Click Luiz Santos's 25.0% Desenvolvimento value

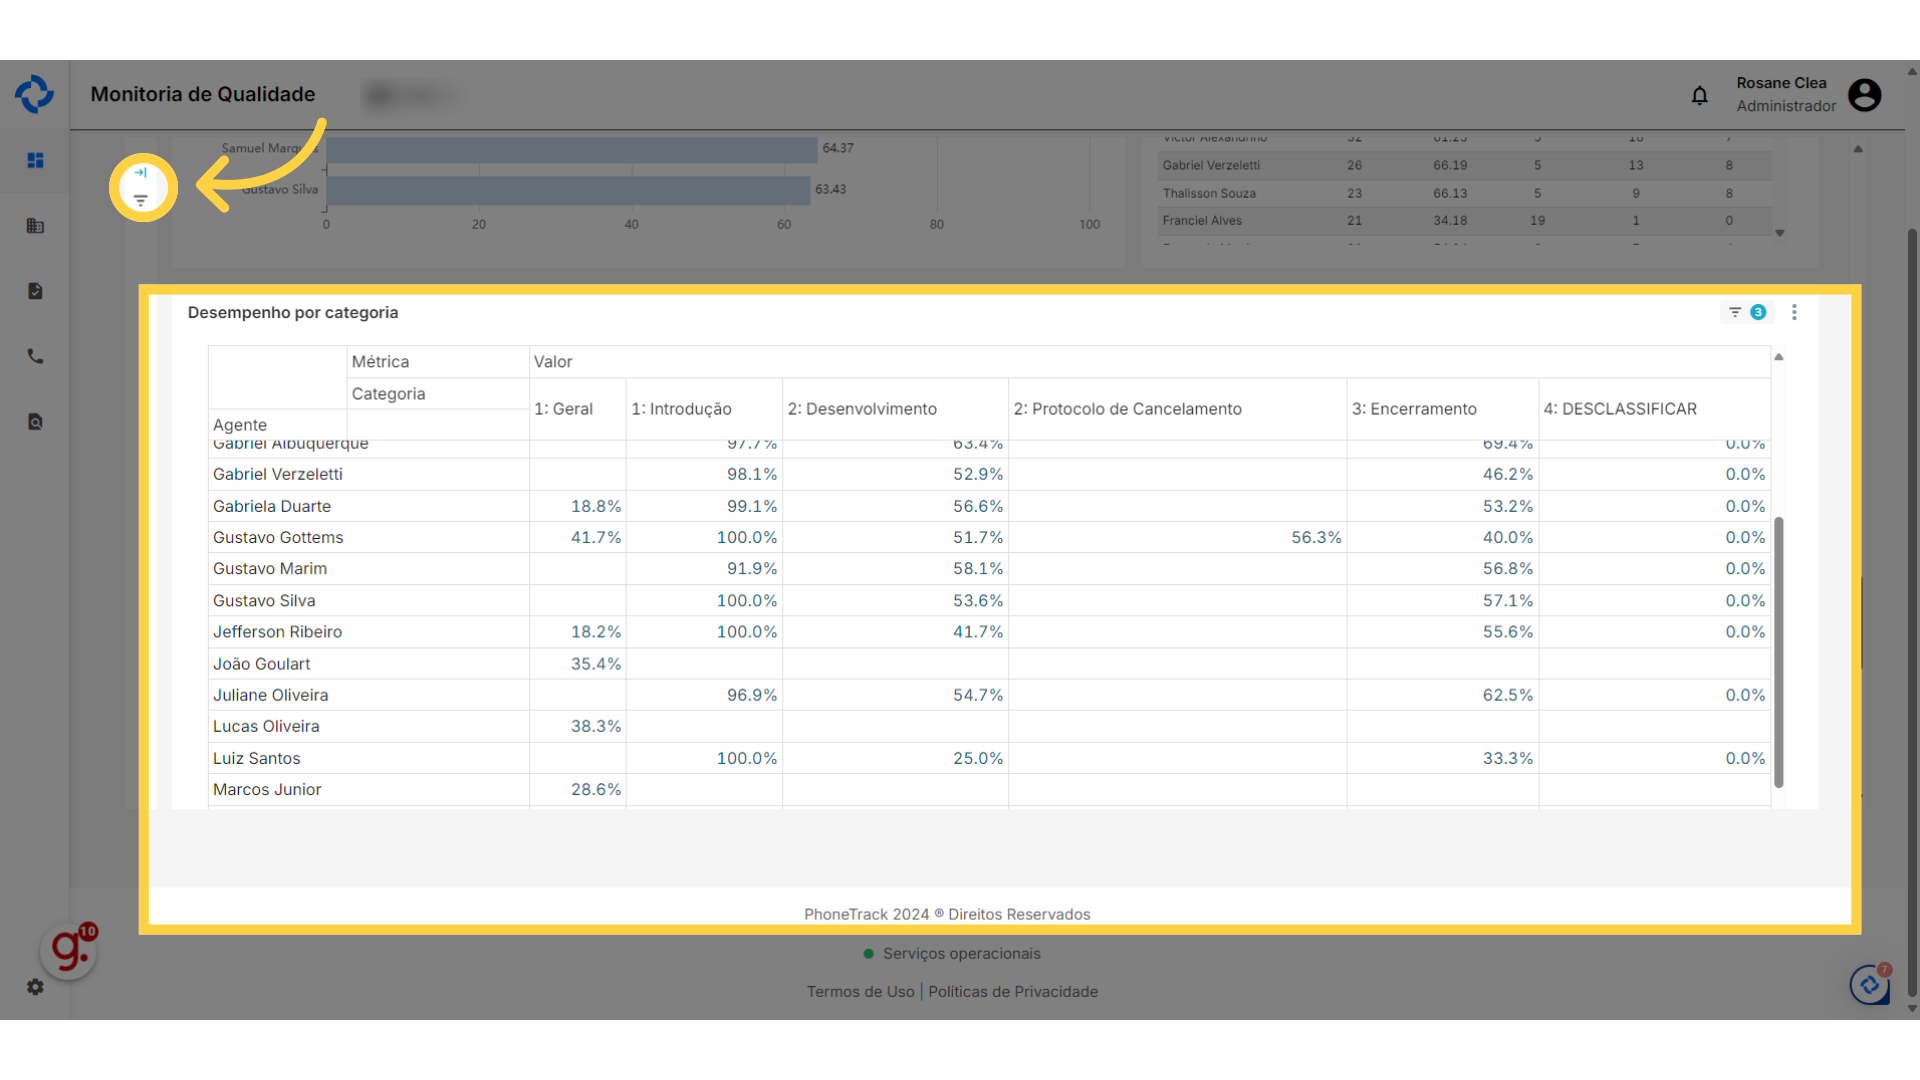point(978,758)
